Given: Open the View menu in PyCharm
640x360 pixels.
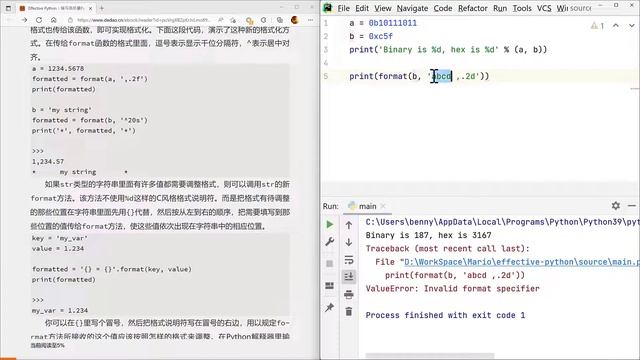Looking at the screenshot, I should tap(383, 8).
